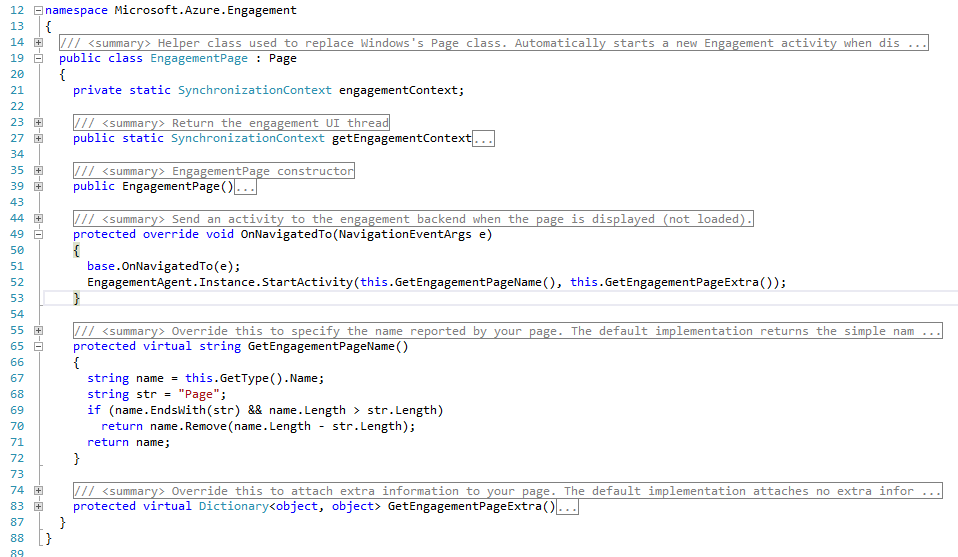The height and width of the screenshot is (557, 958).
Task: Expand the 'EngagementPage constructor' summary comment
Action: (x=38, y=170)
